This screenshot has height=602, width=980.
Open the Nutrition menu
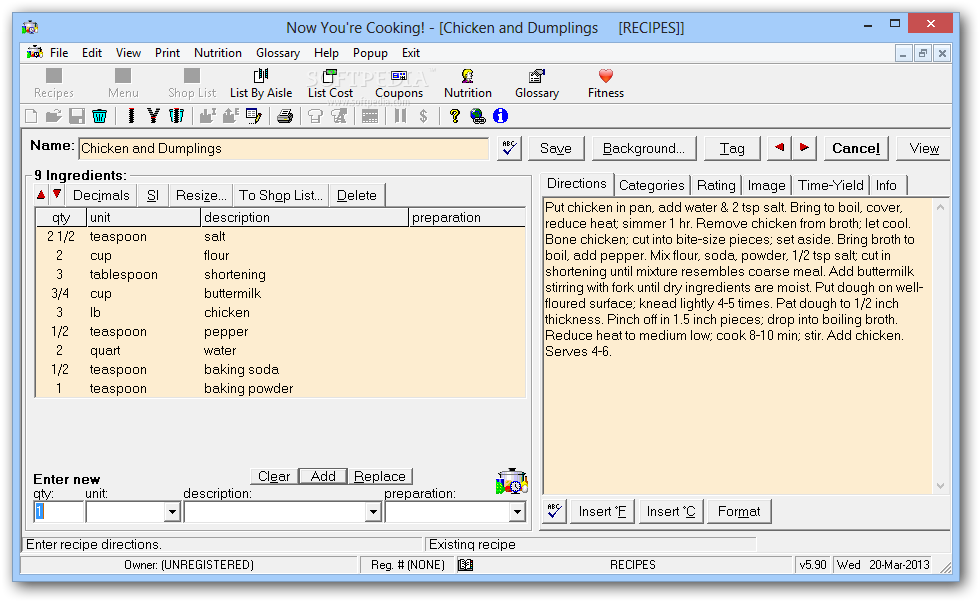click(218, 53)
